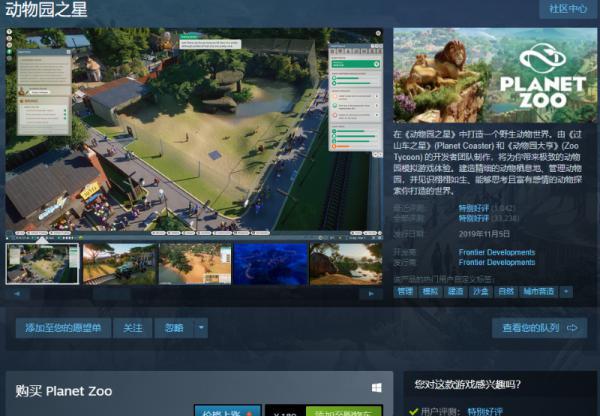This screenshot has height=416, width=600.
Task: Click the 关注 follow button
Action: [133, 328]
